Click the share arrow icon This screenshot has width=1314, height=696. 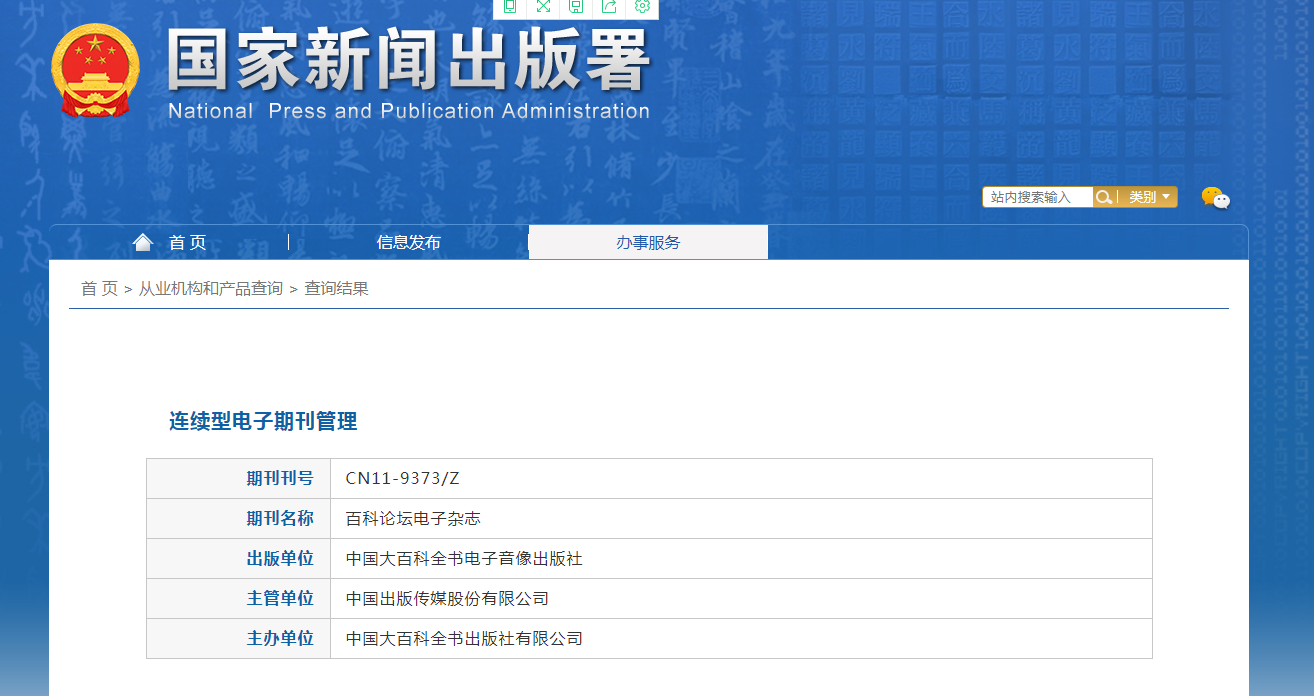tap(609, 7)
